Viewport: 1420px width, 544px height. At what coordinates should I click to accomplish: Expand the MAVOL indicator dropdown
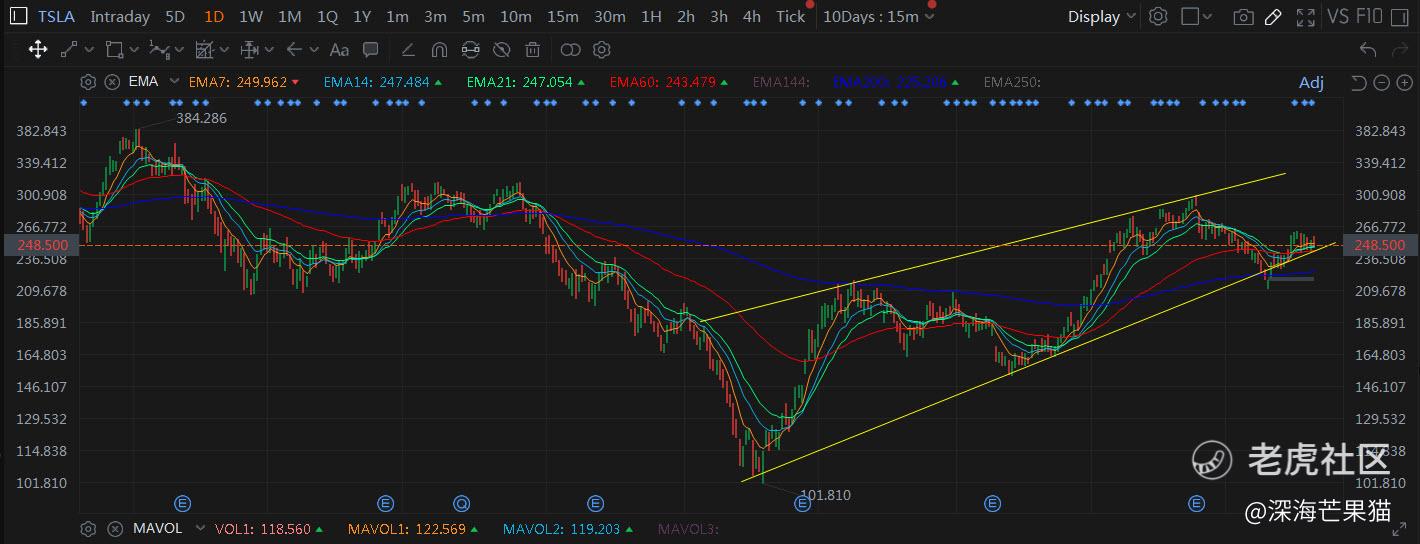[200, 528]
